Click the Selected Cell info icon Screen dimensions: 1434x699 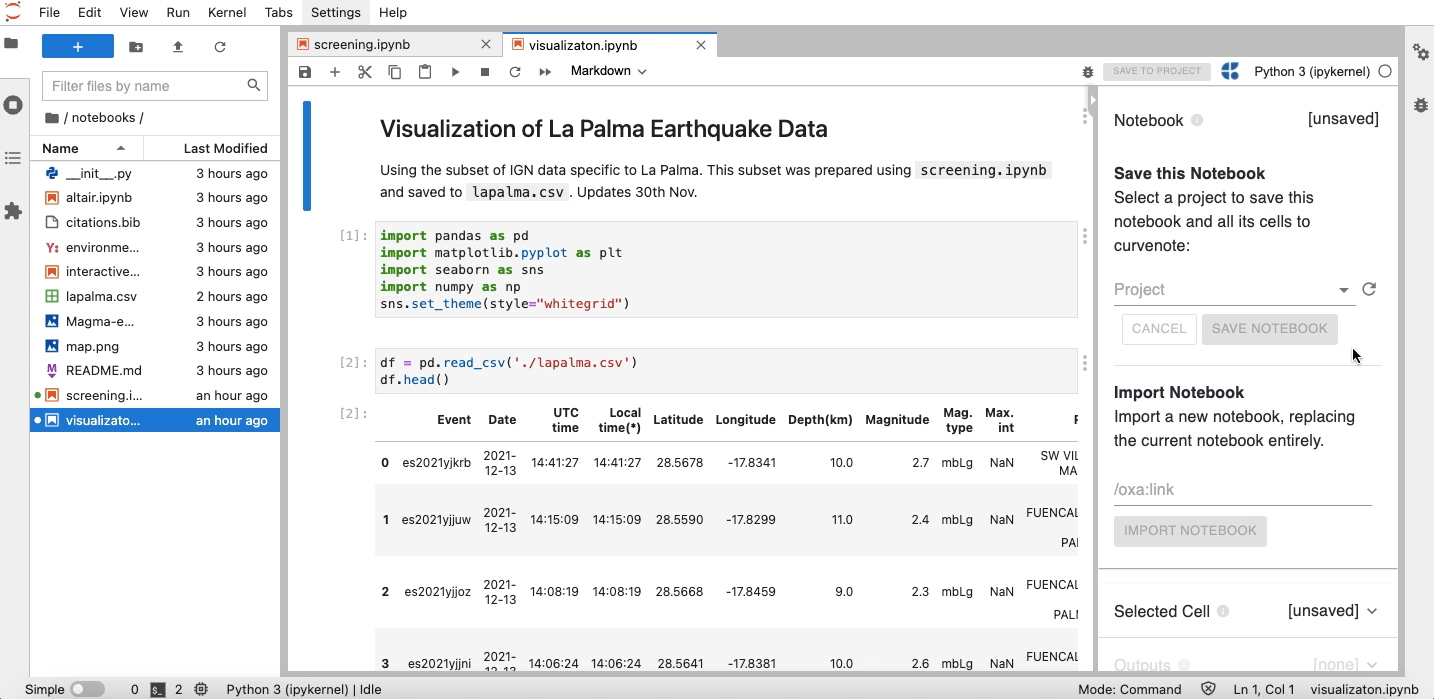1223,611
